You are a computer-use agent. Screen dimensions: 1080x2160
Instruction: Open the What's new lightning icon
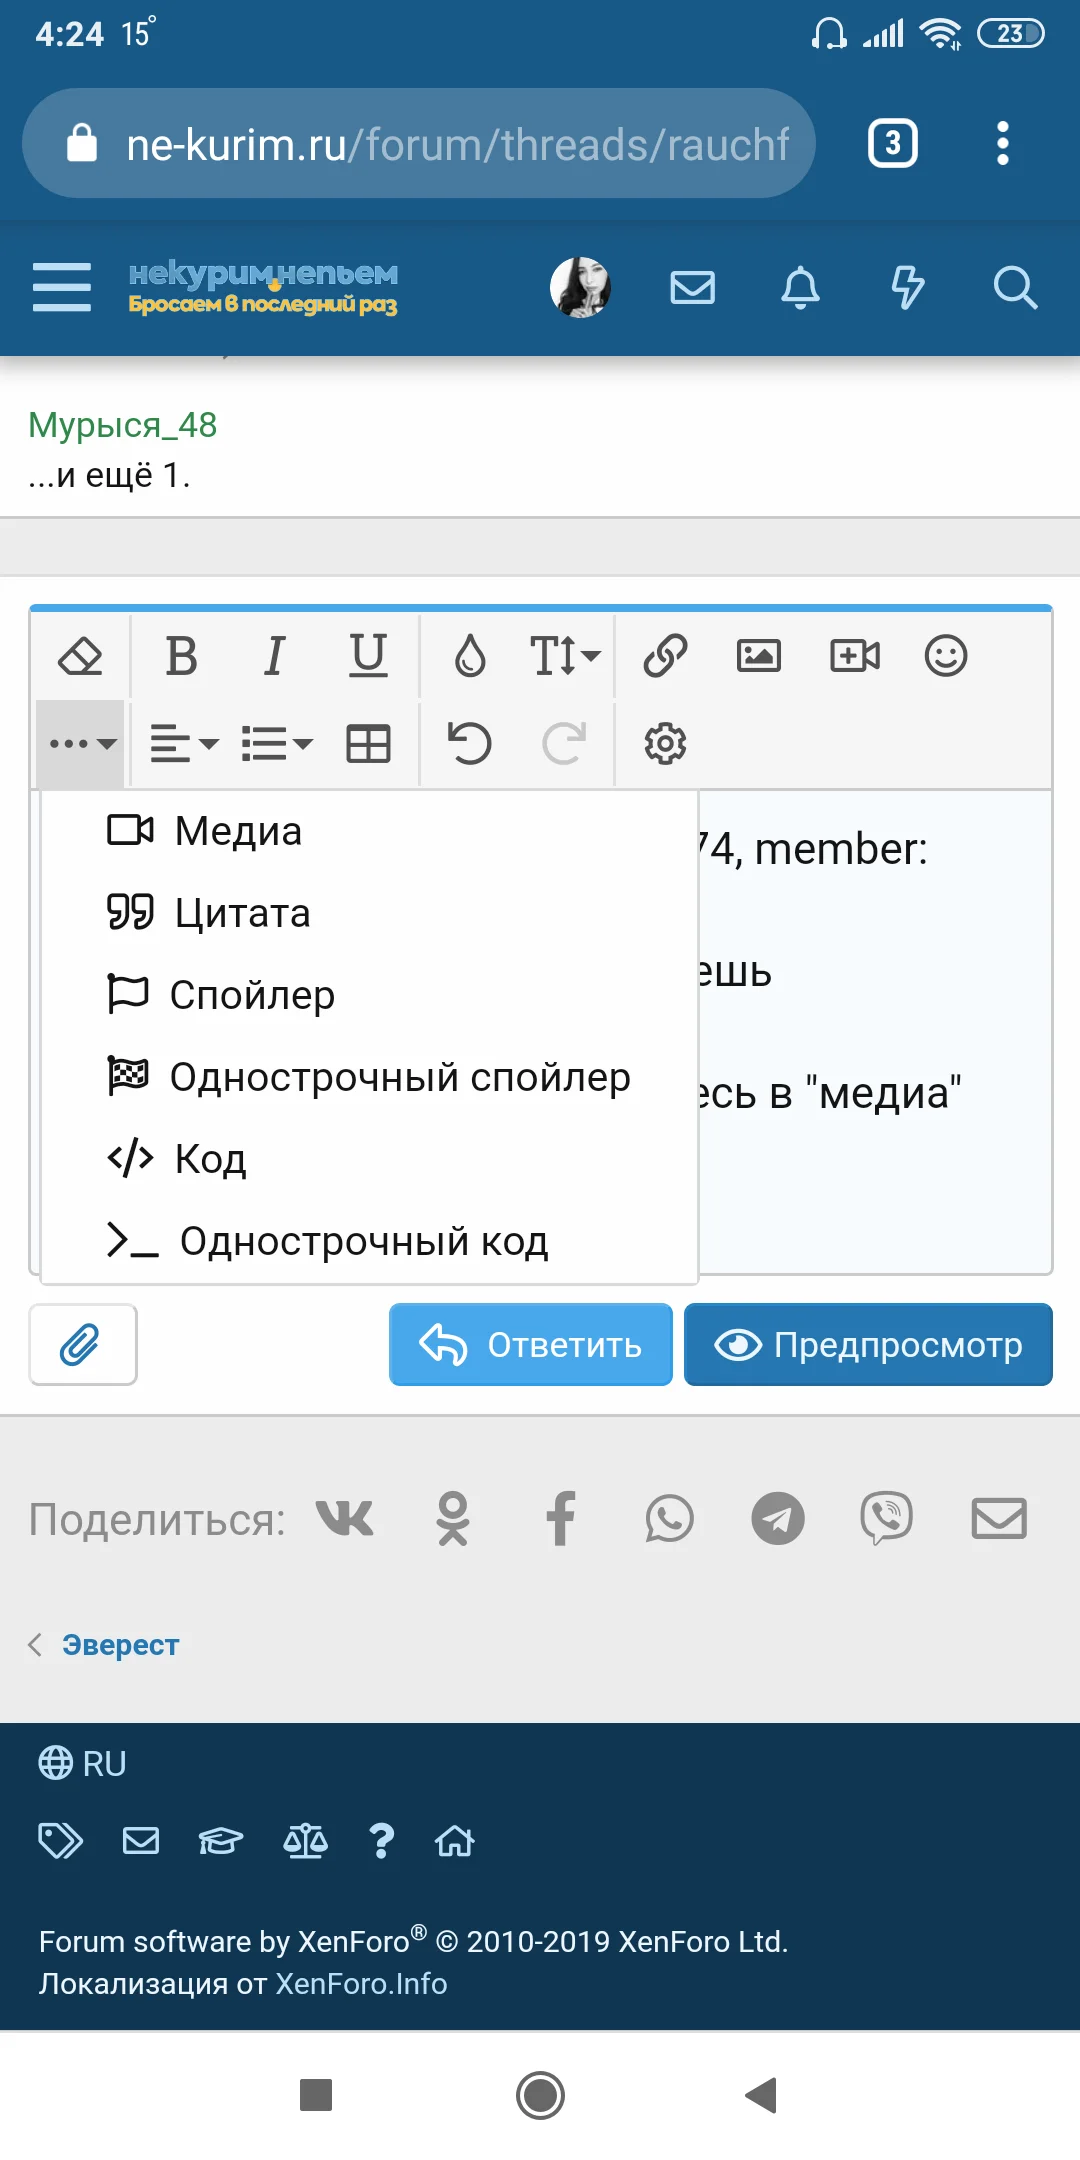pyautogui.click(x=907, y=288)
